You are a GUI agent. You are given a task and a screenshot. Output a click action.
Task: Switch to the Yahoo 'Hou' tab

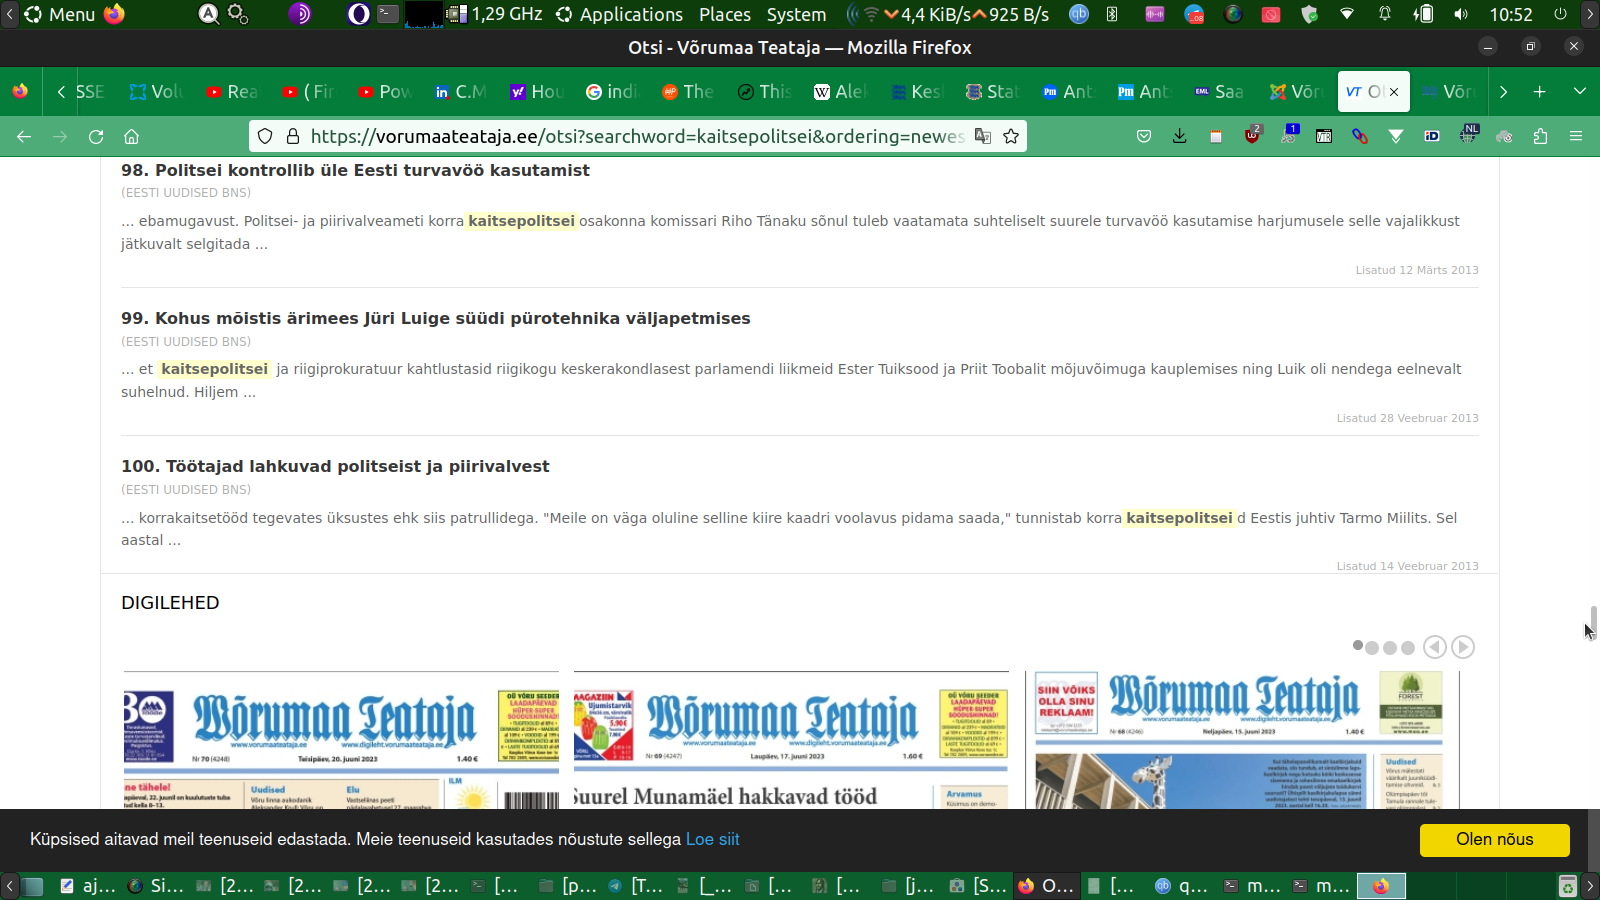536,91
